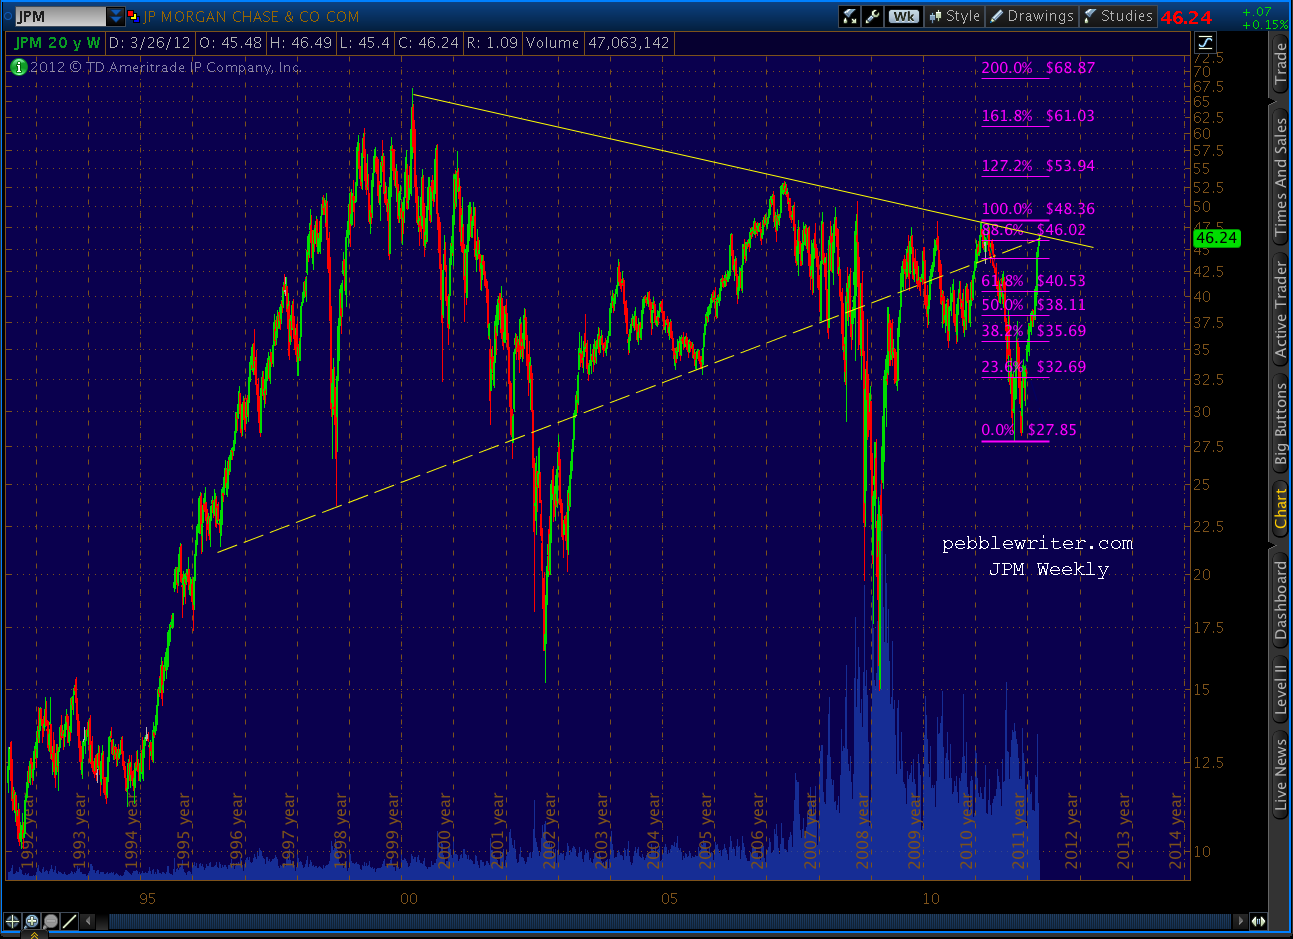Click the JPM Weekly text annotation

(1049, 569)
